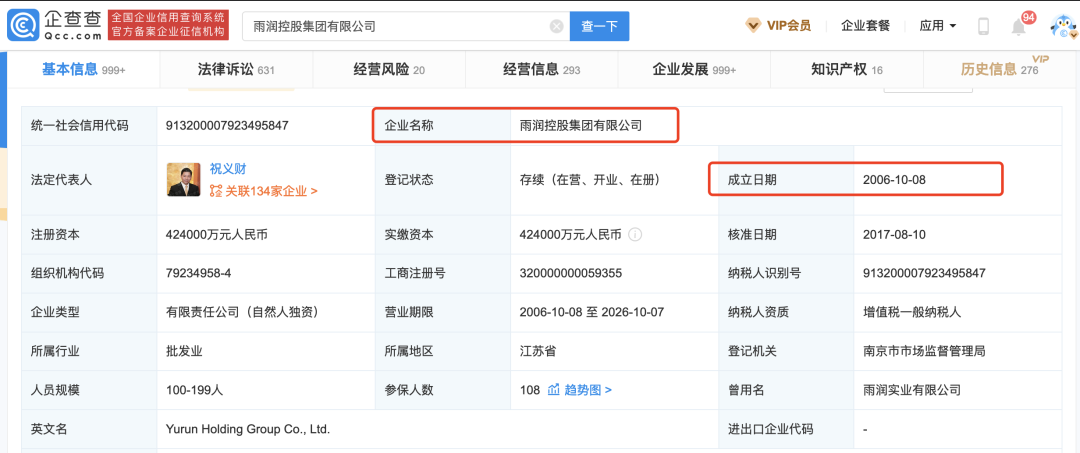1080x453 pixels.
Task: Switch to 知识产权 tab
Action: pos(847,69)
